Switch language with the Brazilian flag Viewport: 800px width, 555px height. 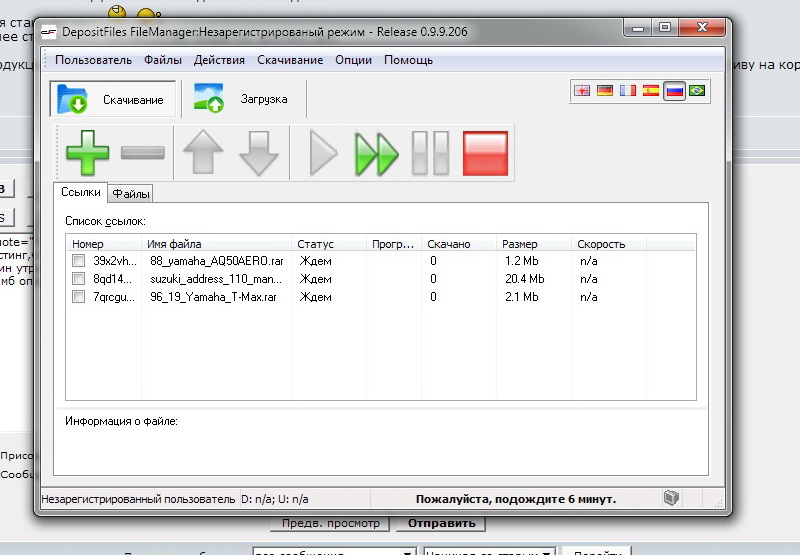pyautogui.click(x=696, y=91)
